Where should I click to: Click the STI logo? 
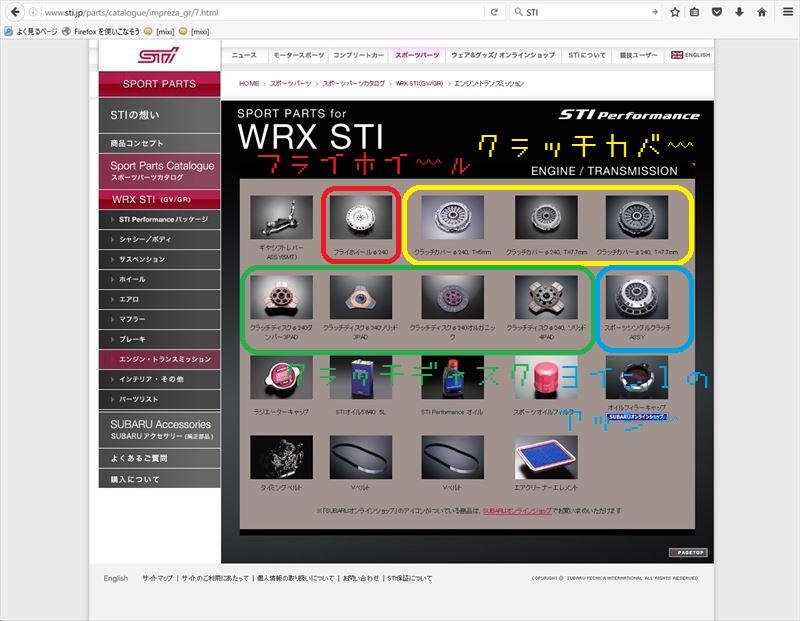[x=159, y=55]
